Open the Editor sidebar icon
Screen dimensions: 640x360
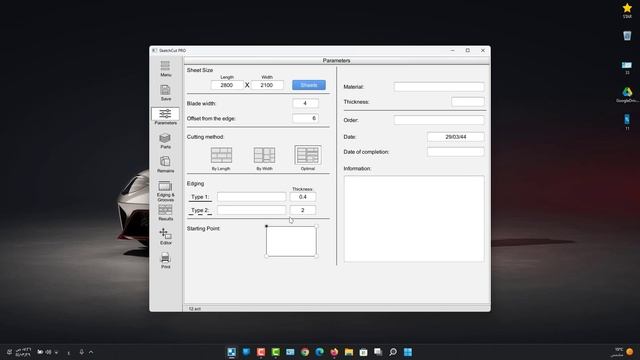pyautogui.click(x=165, y=236)
